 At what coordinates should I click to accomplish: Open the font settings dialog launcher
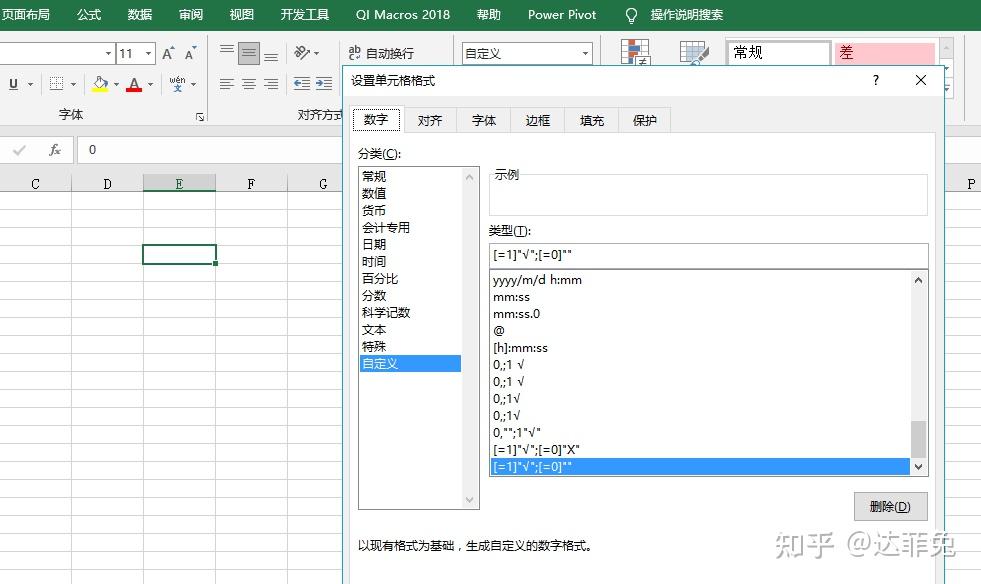click(x=200, y=116)
